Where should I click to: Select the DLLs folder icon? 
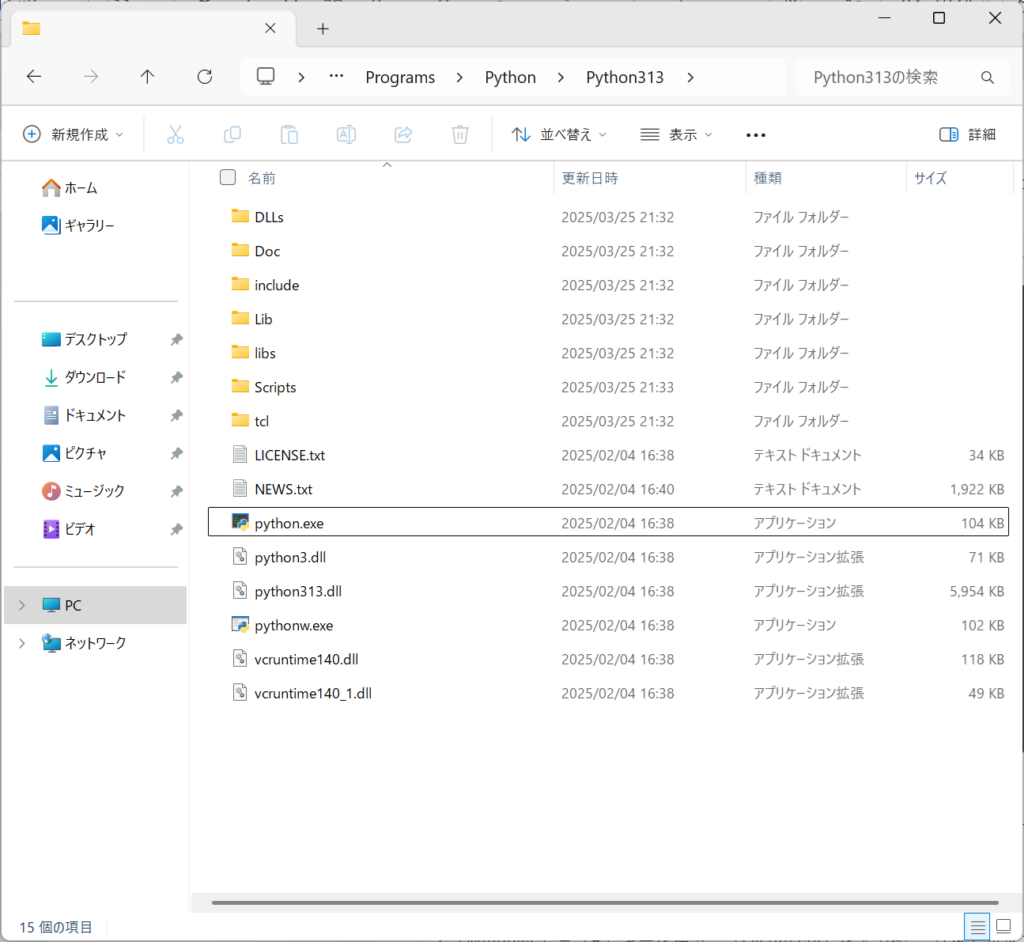pyautogui.click(x=240, y=216)
